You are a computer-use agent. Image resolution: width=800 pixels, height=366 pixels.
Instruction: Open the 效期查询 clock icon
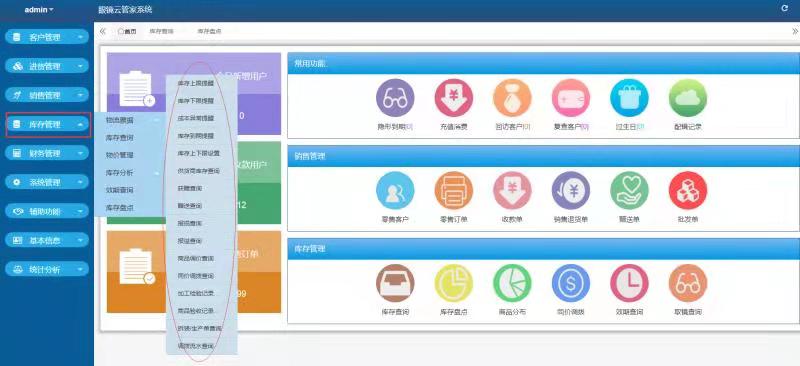[629, 283]
